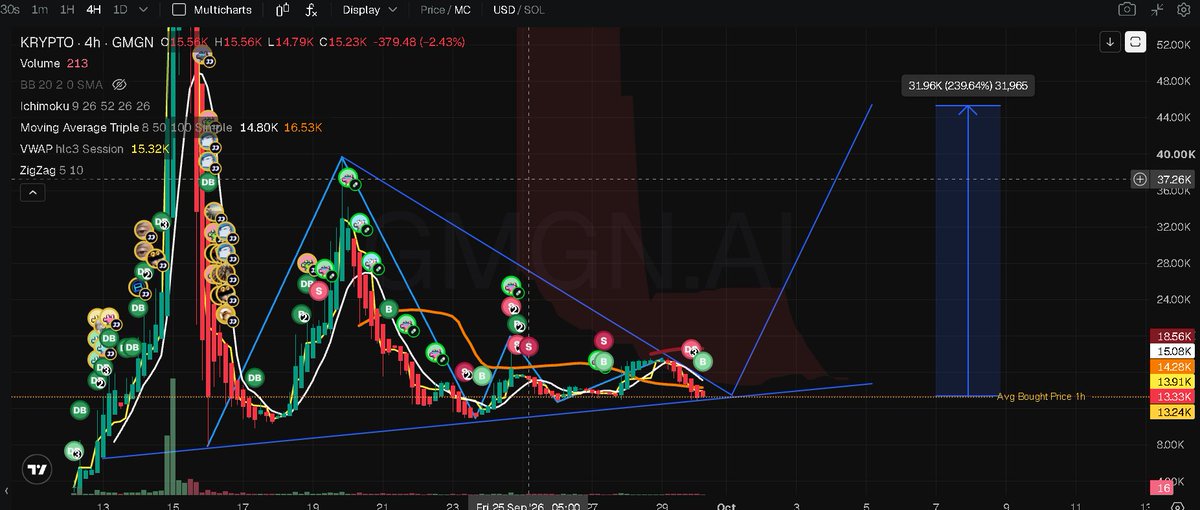The height and width of the screenshot is (510, 1200).
Task: Click the 18.56K price label
Action: [1173, 337]
